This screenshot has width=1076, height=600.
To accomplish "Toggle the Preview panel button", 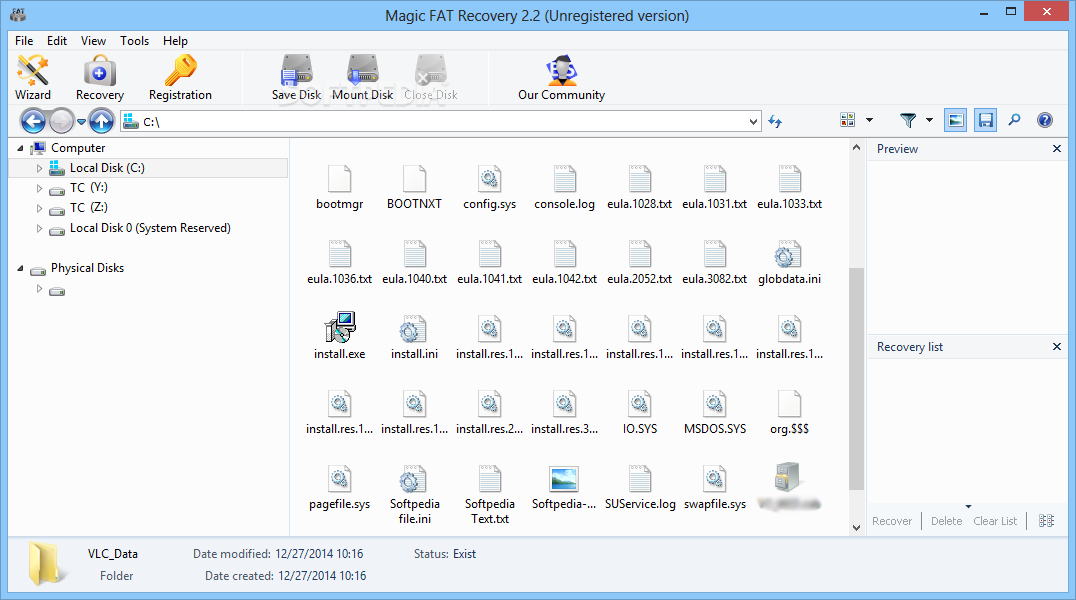I will (955, 121).
